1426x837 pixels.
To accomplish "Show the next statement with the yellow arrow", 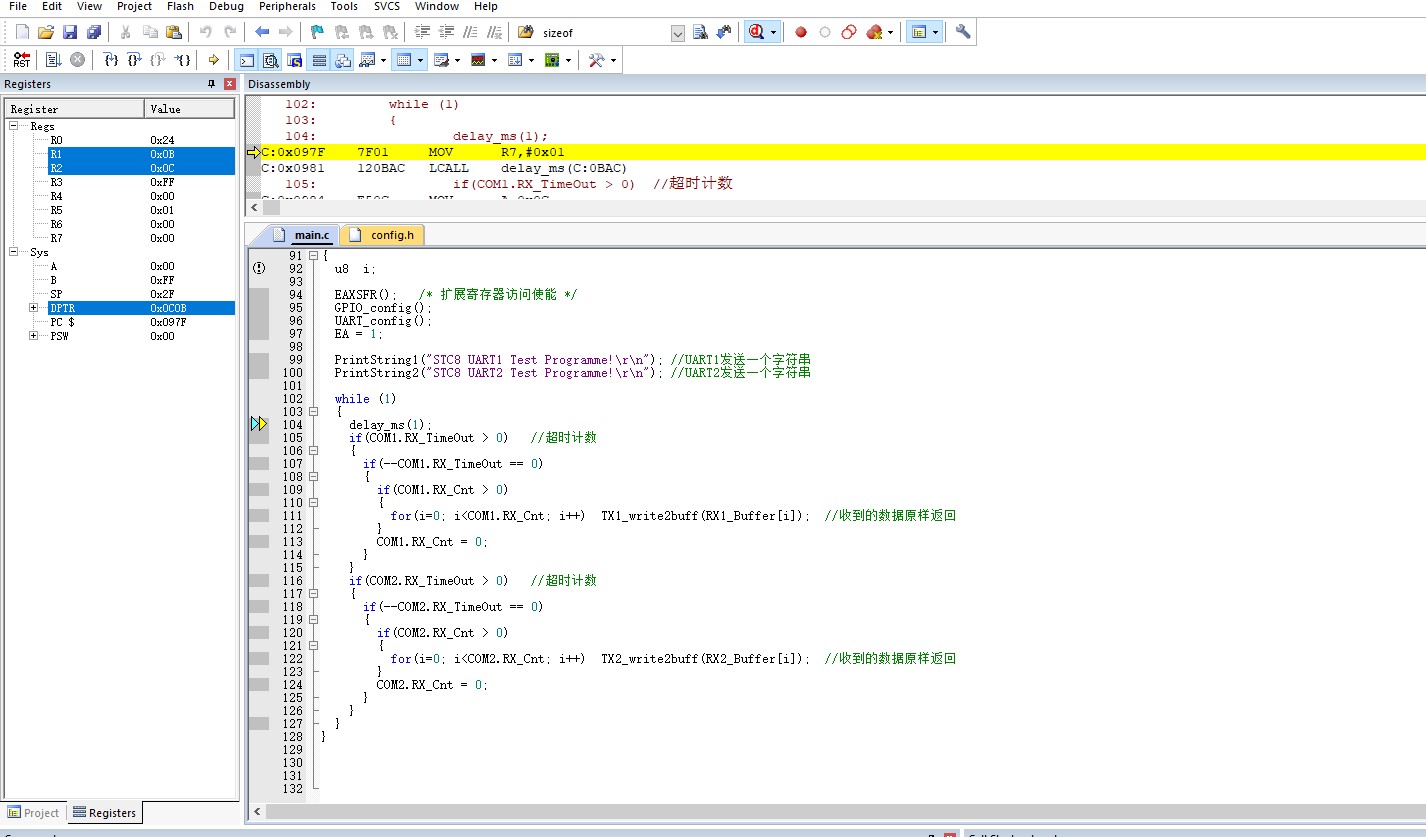I will pyautogui.click(x=213, y=60).
